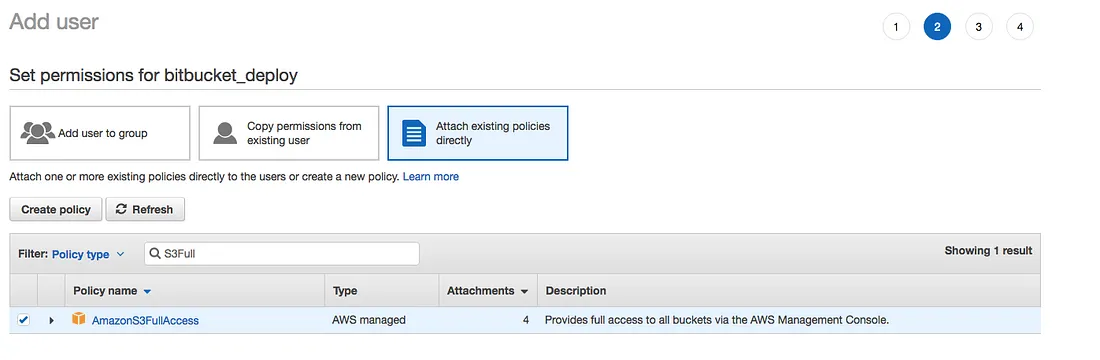Click the group people icon
Screen dimensions: 1100x360
[x=38, y=133]
